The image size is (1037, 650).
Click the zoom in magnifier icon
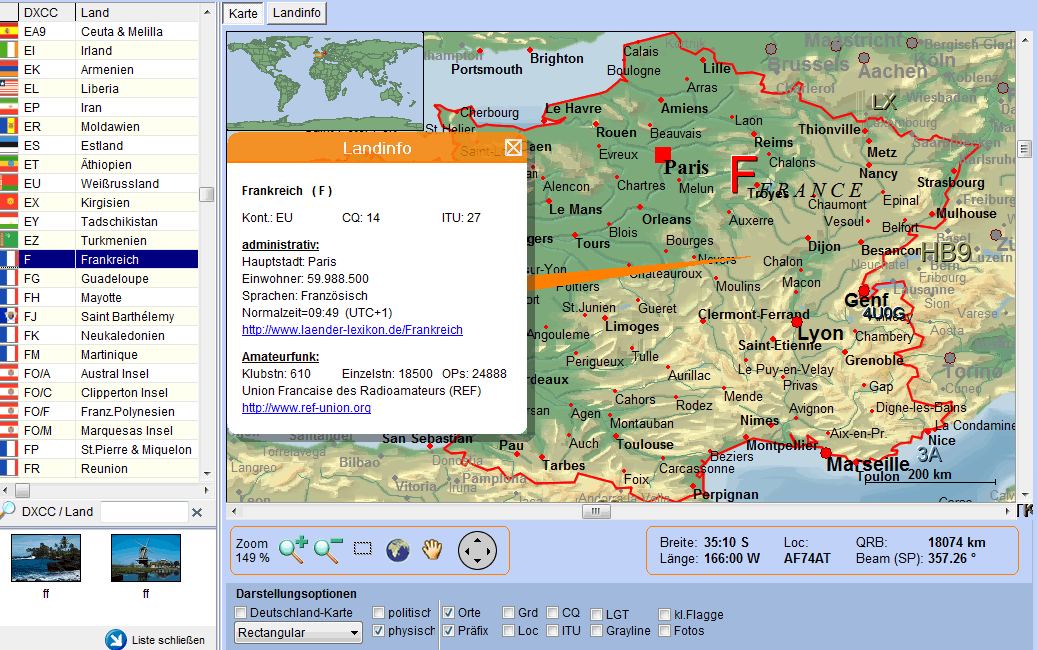point(293,548)
